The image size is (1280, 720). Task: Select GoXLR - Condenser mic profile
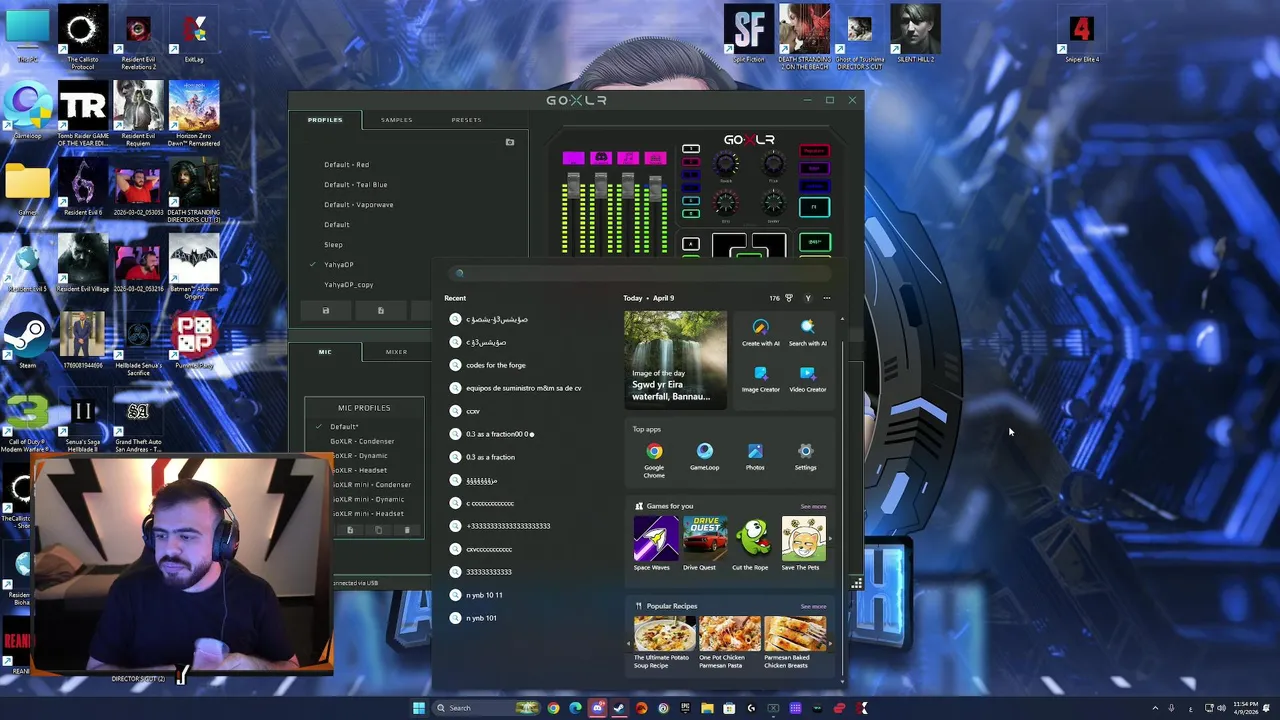click(362, 441)
